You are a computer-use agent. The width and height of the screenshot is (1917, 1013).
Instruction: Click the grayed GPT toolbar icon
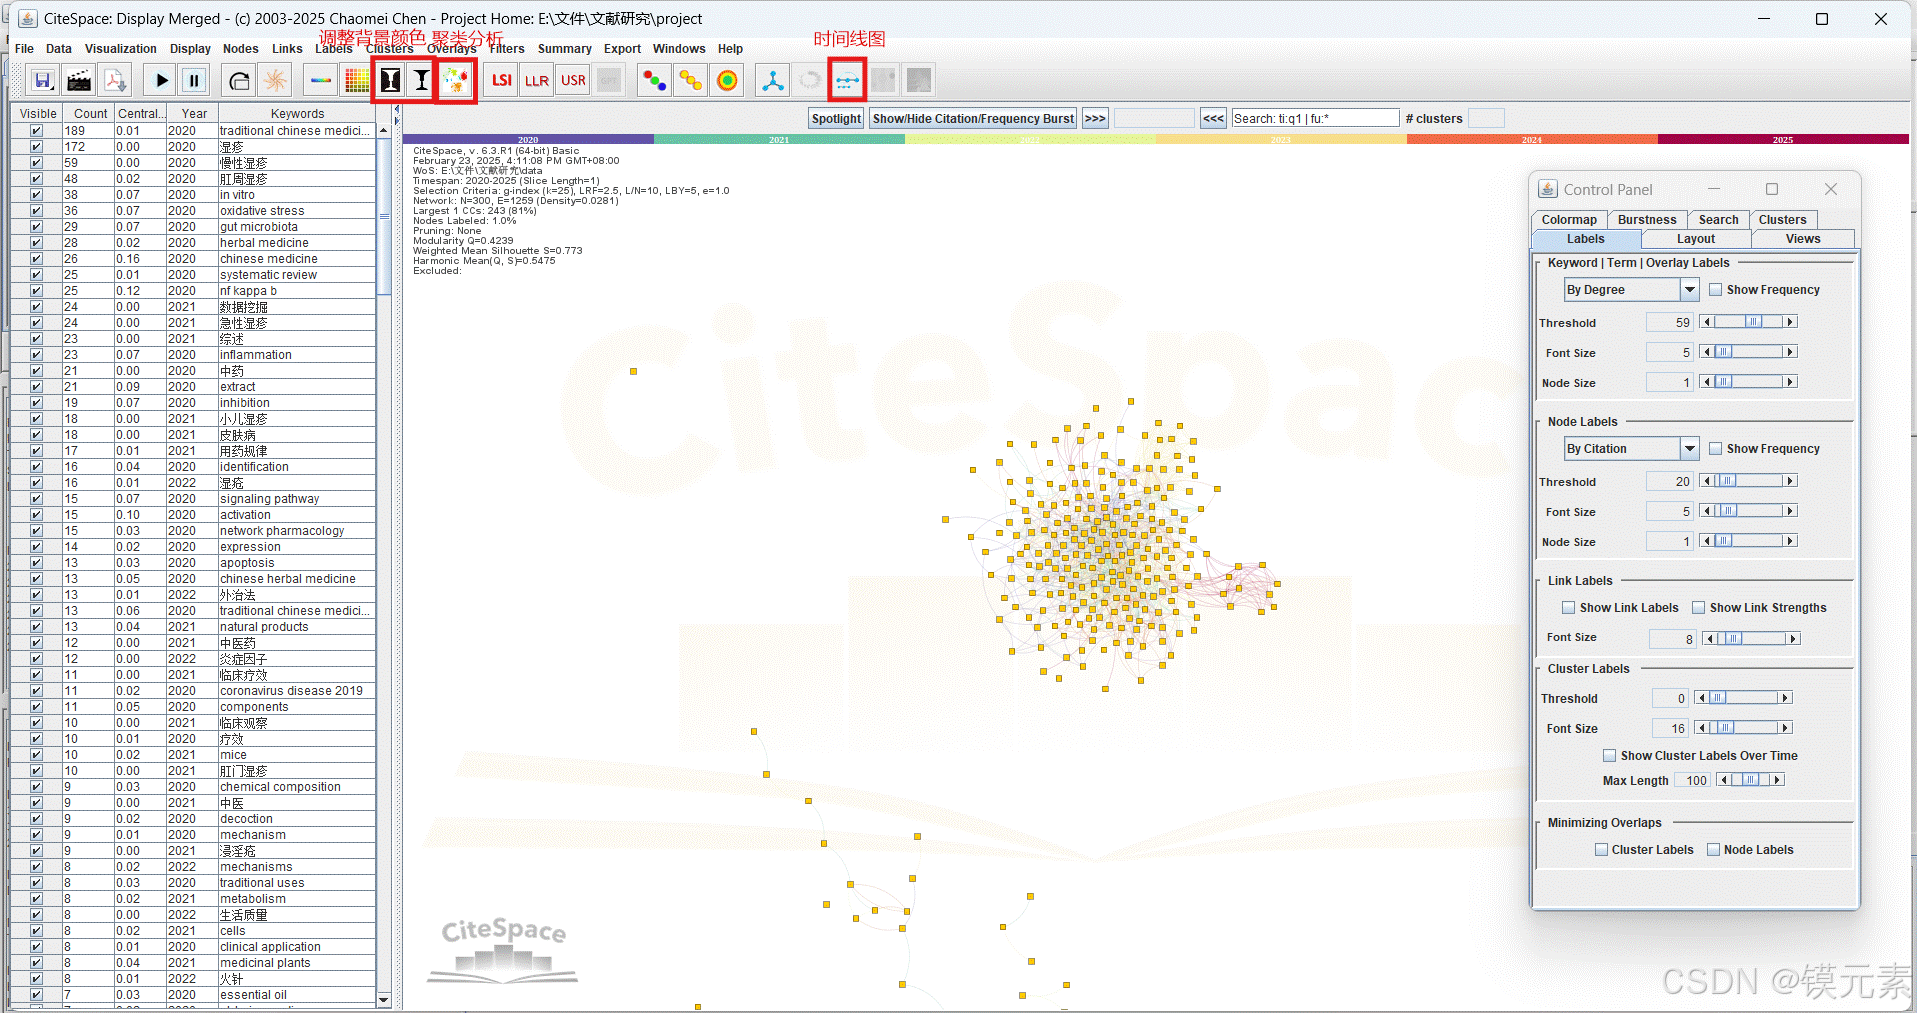pos(609,81)
